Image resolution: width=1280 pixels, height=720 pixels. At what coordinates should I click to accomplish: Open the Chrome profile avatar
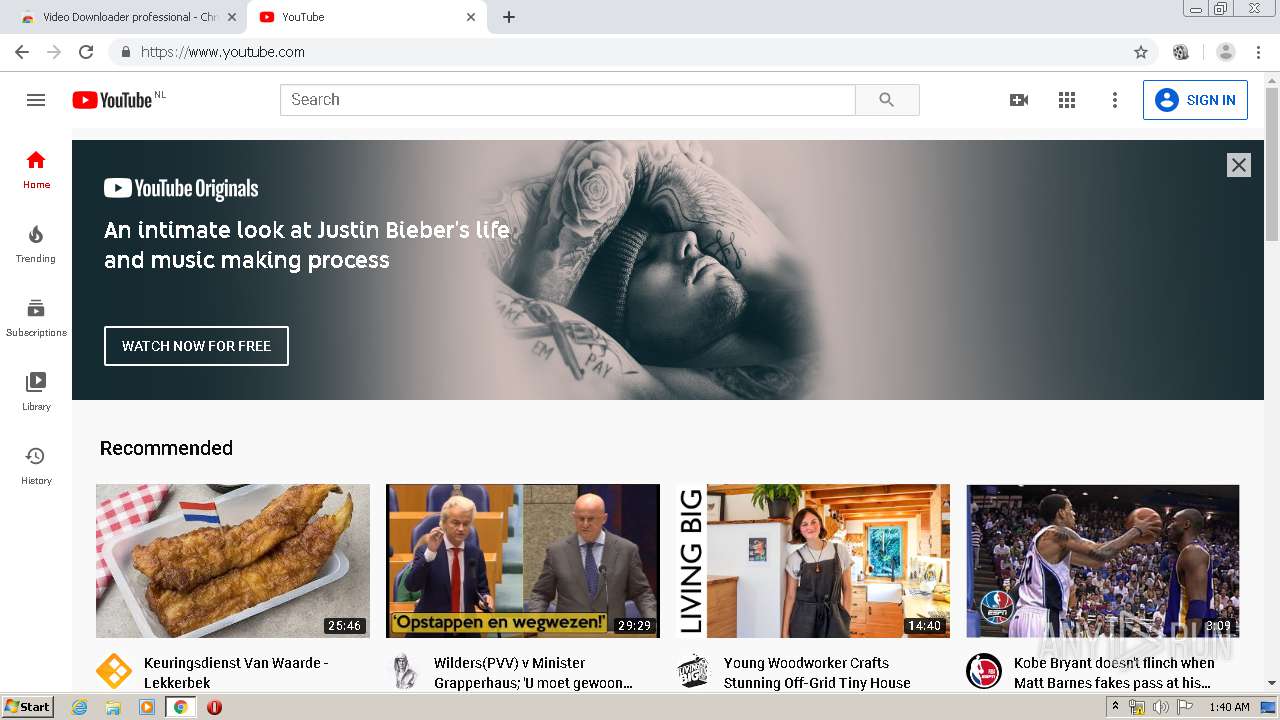pyautogui.click(x=1226, y=52)
